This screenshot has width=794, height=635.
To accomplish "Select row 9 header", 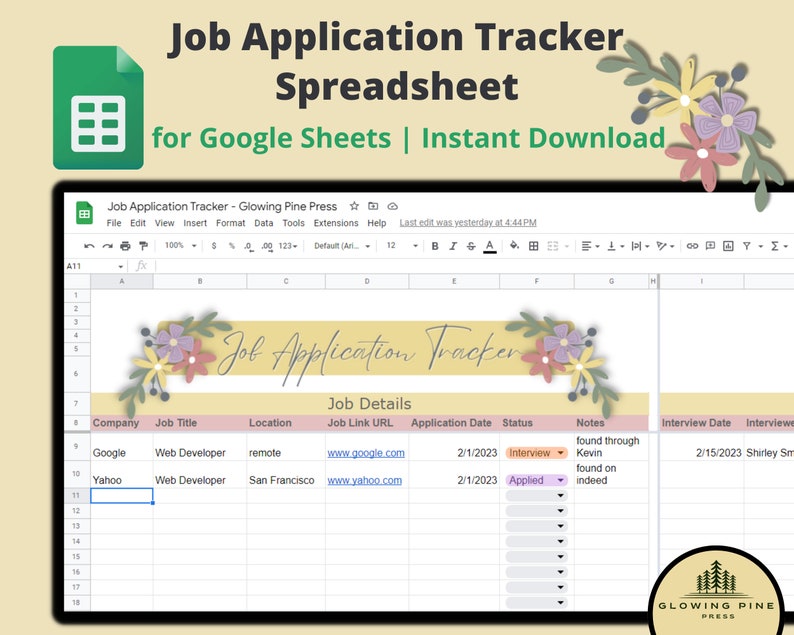I will point(77,446).
